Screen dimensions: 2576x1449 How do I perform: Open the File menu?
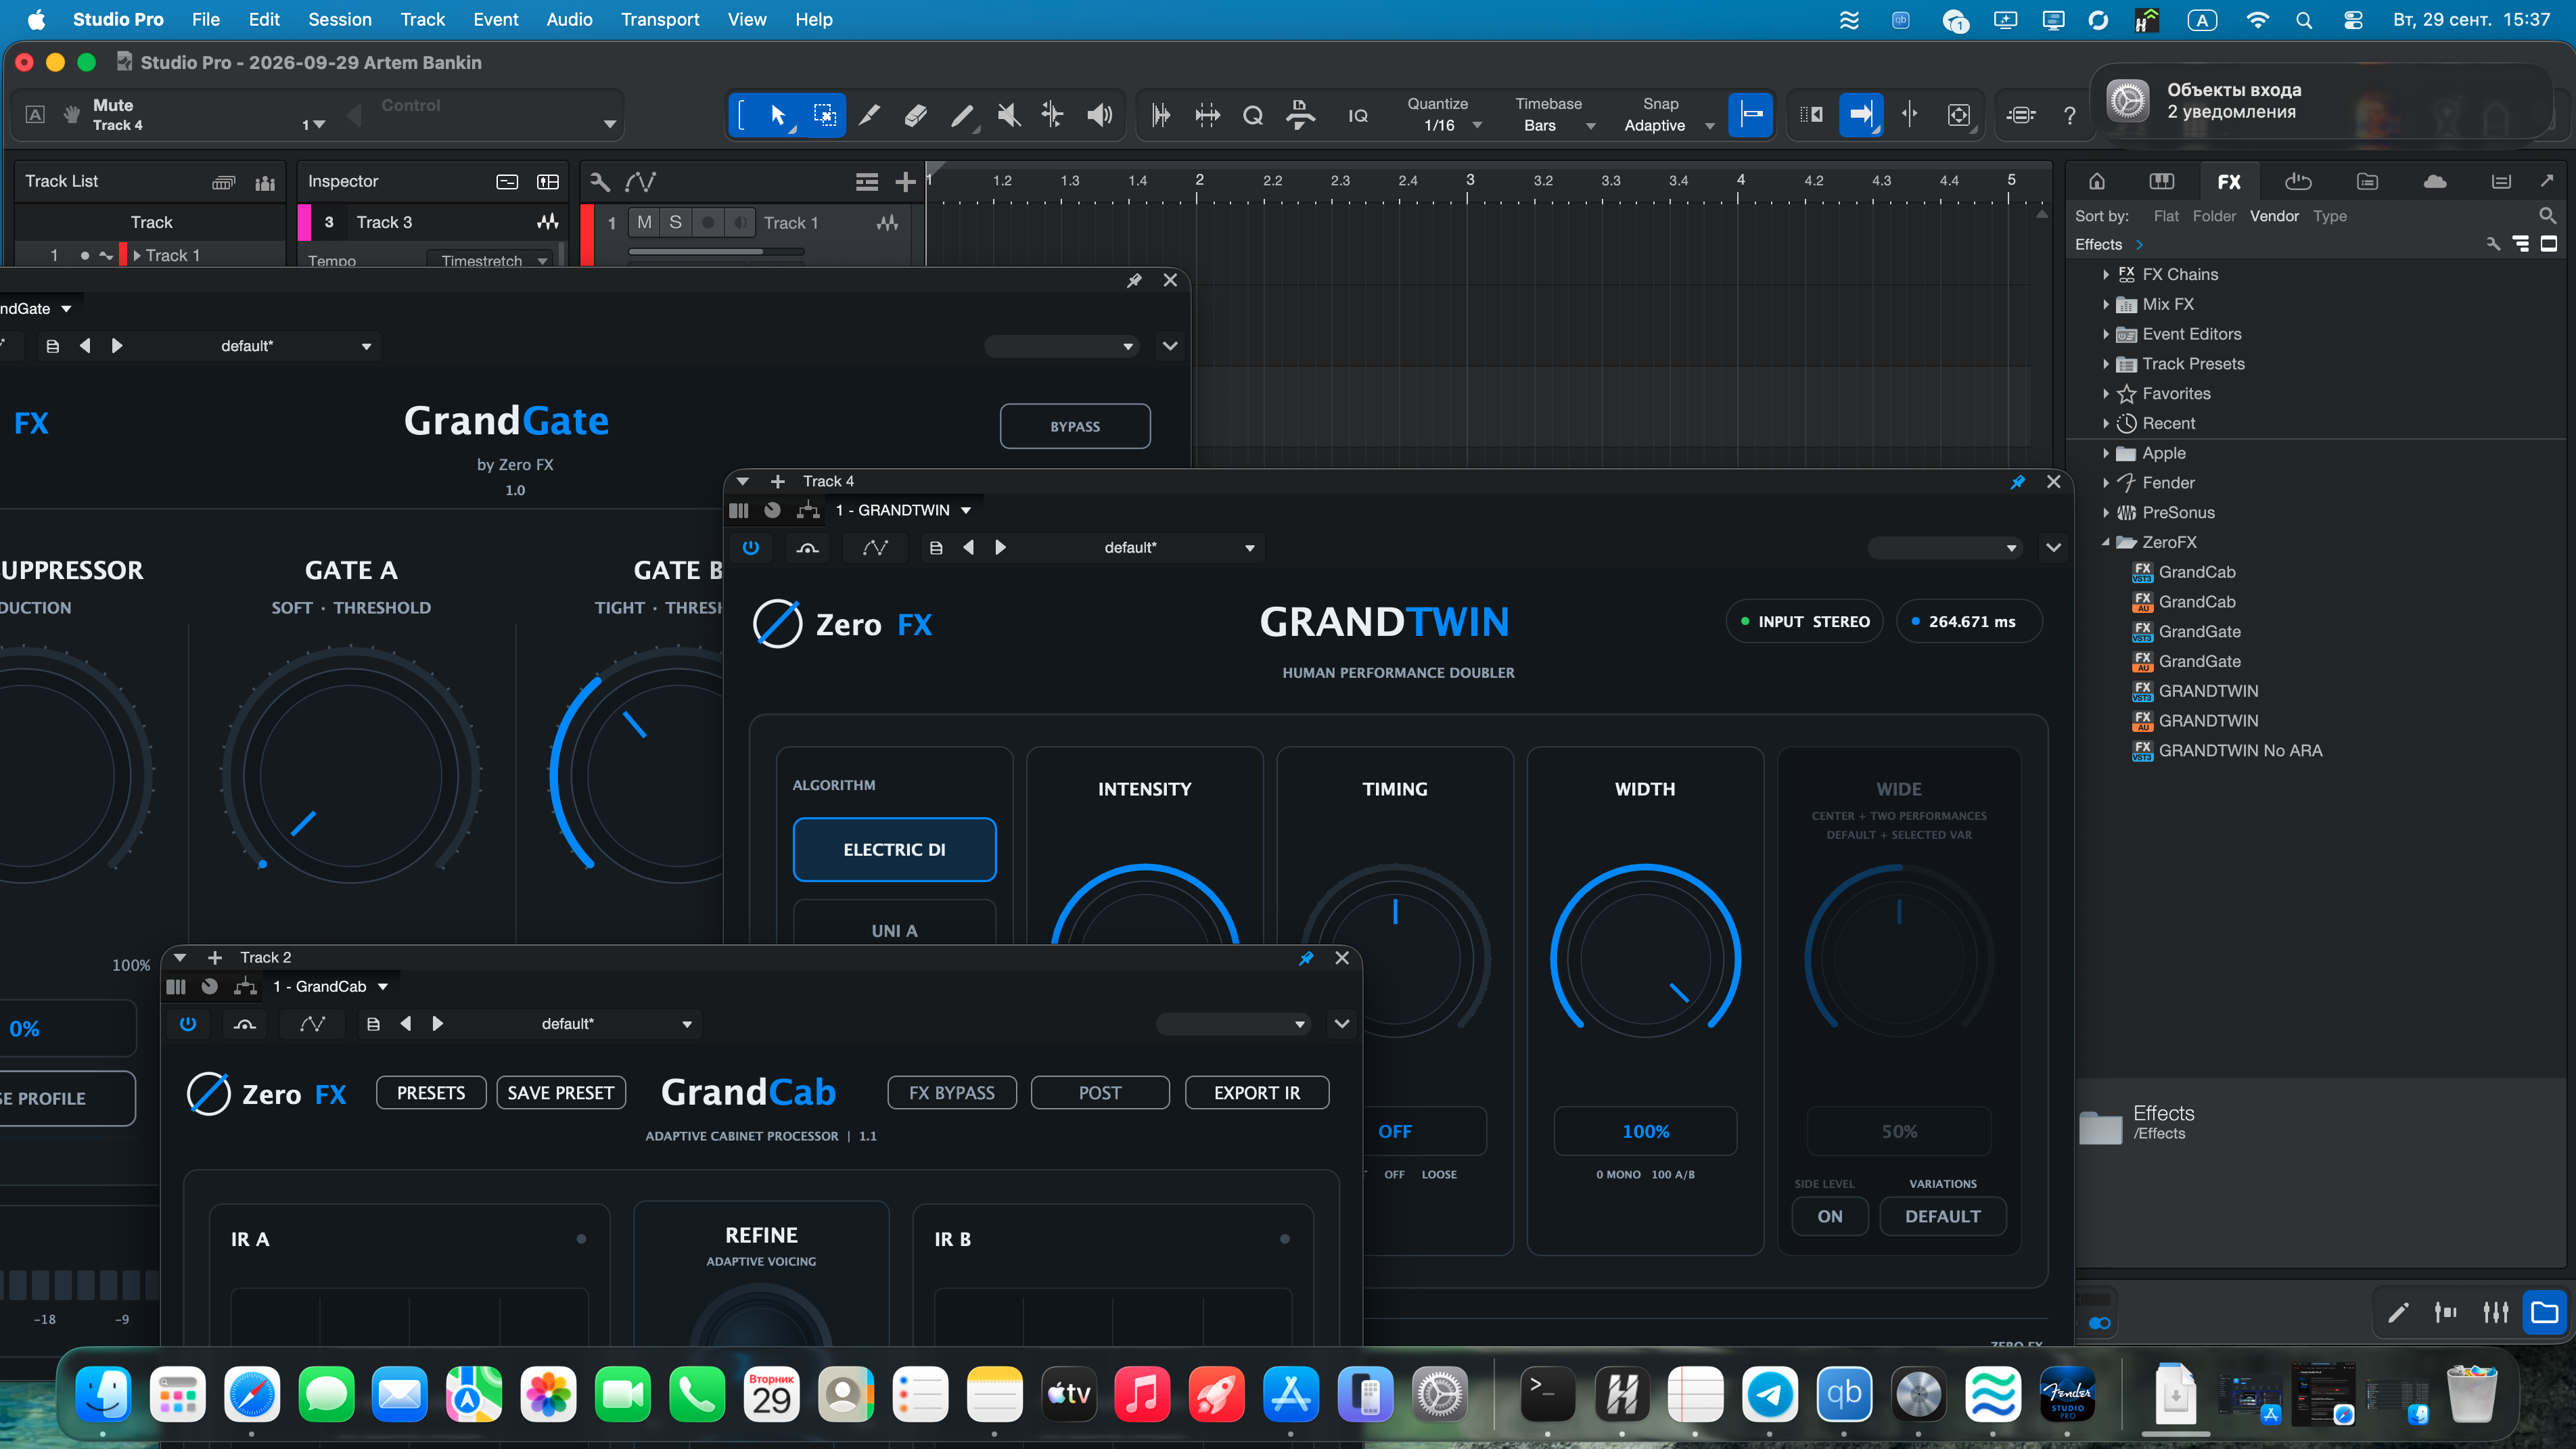(x=205, y=20)
